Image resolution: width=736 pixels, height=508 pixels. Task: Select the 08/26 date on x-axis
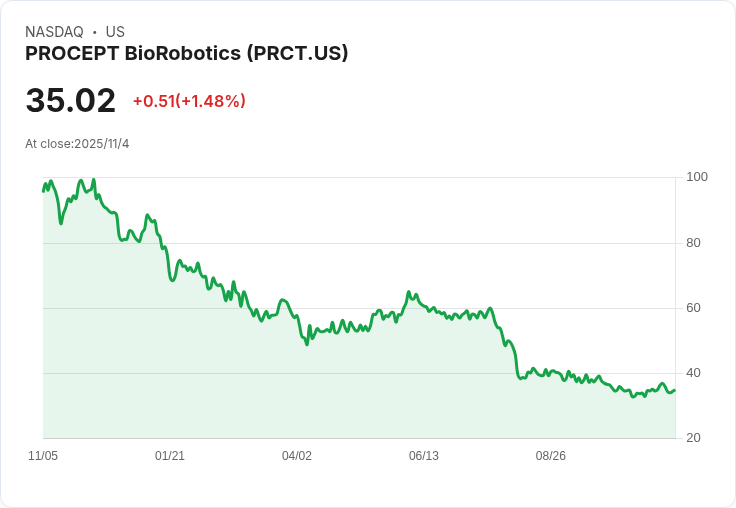pyautogui.click(x=551, y=456)
